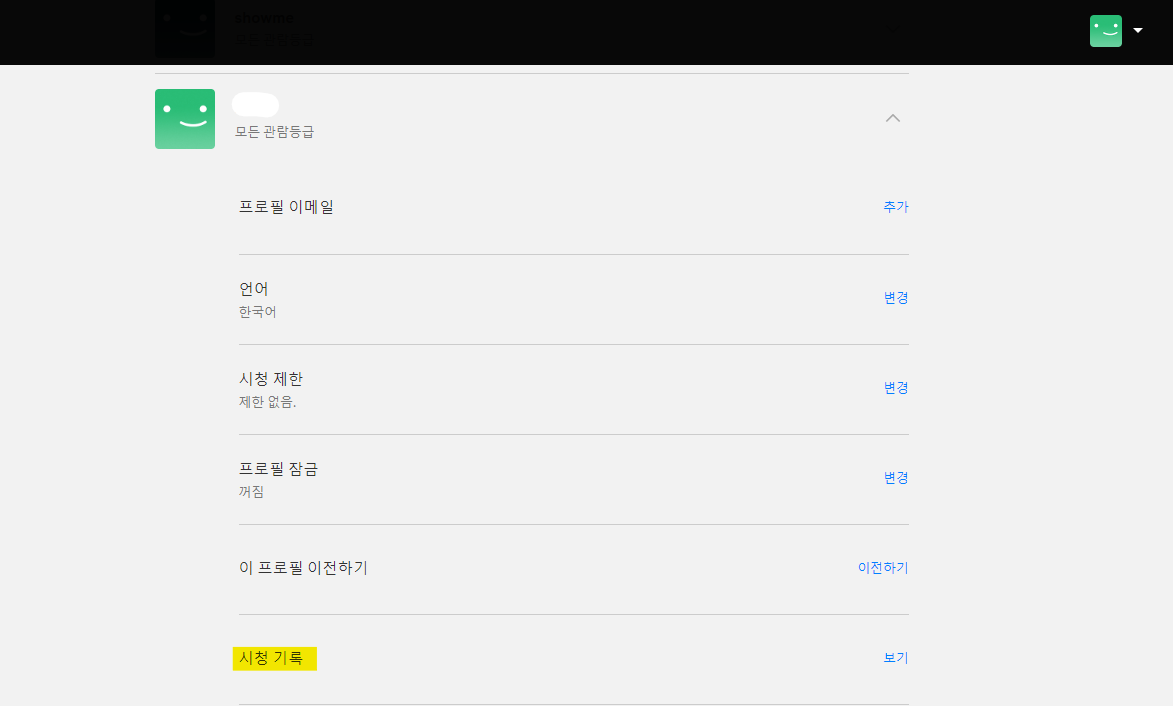
Task: Click the 한국어 language value text
Action: (x=257, y=312)
